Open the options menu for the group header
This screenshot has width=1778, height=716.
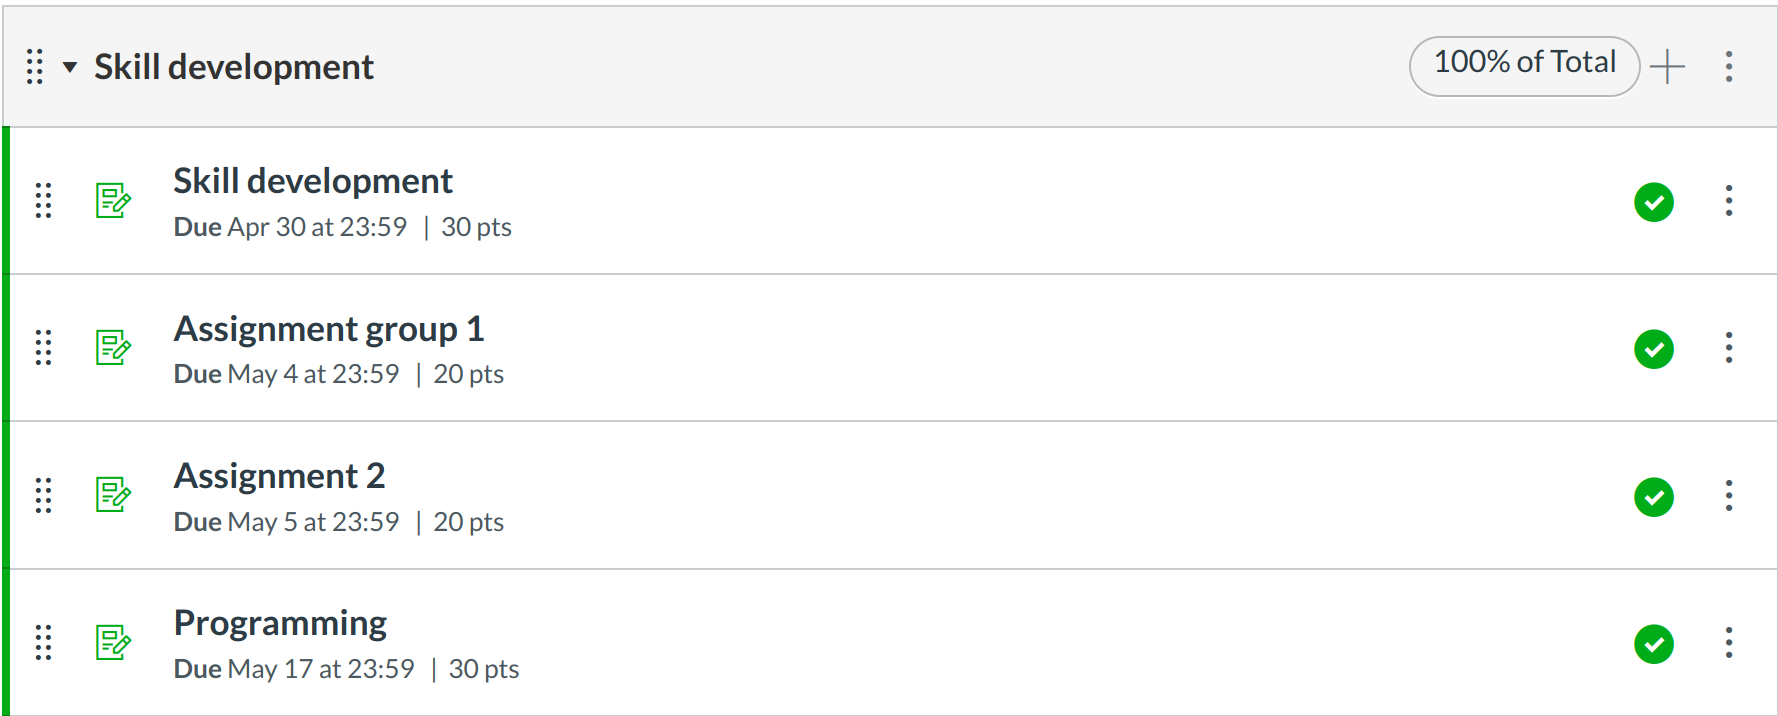[x=1729, y=66]
